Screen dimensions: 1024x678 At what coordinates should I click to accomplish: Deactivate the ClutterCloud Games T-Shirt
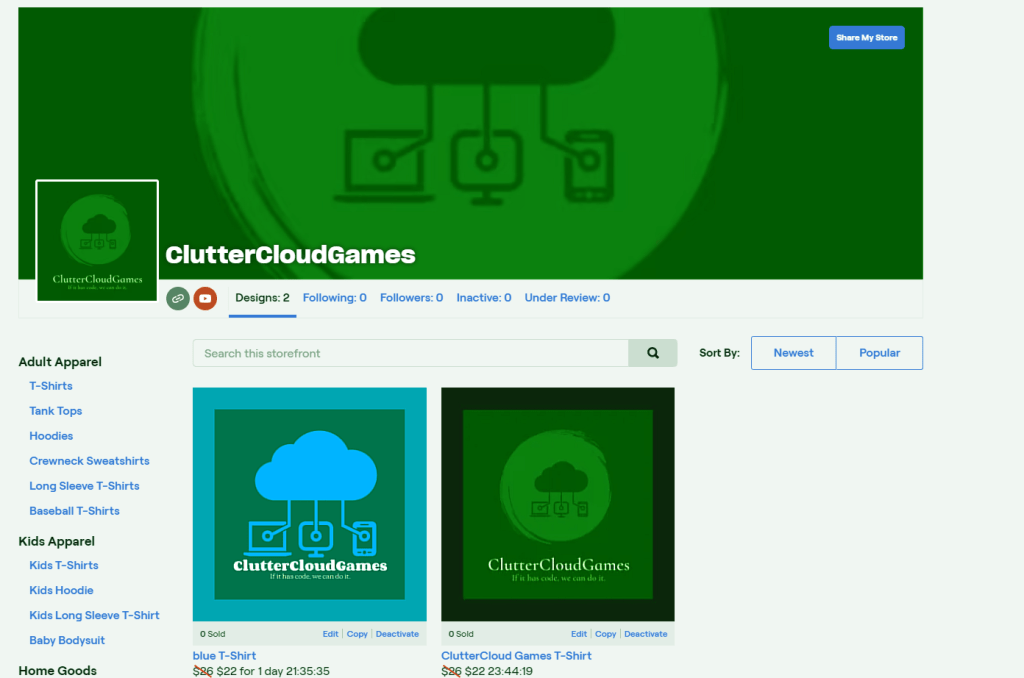[x=645, y=634]
